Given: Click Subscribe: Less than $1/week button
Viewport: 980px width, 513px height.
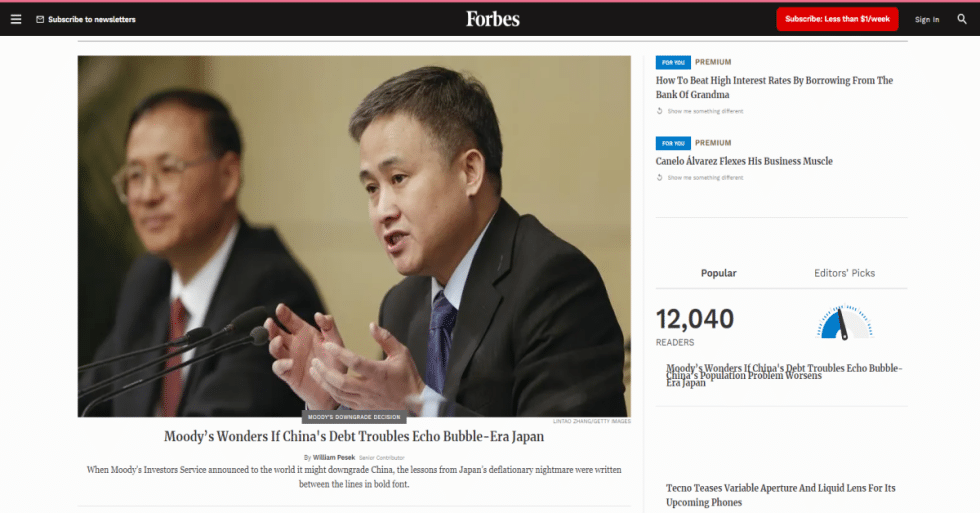Looking at the screenshot, I should coord(837,19).
